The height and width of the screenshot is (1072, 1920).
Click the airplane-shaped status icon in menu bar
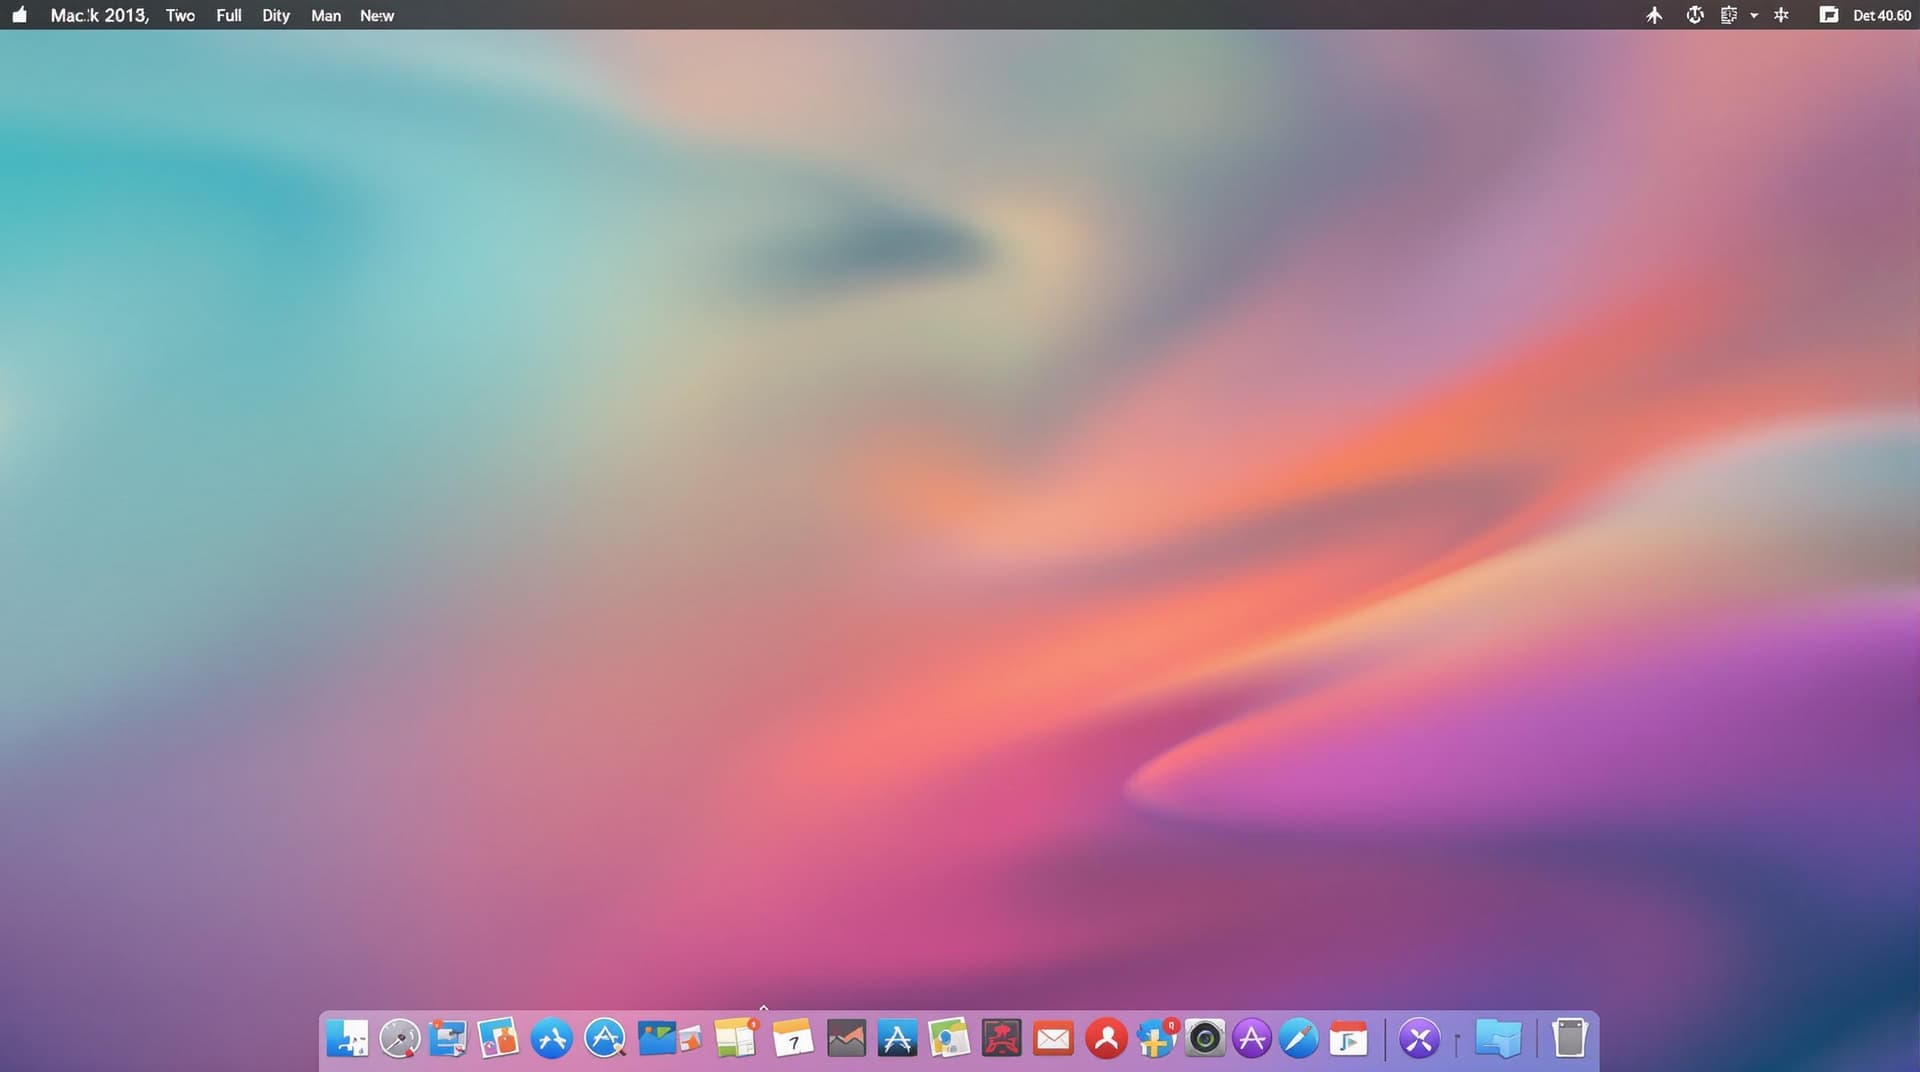pyautogui.click(x=1654, y=15)
